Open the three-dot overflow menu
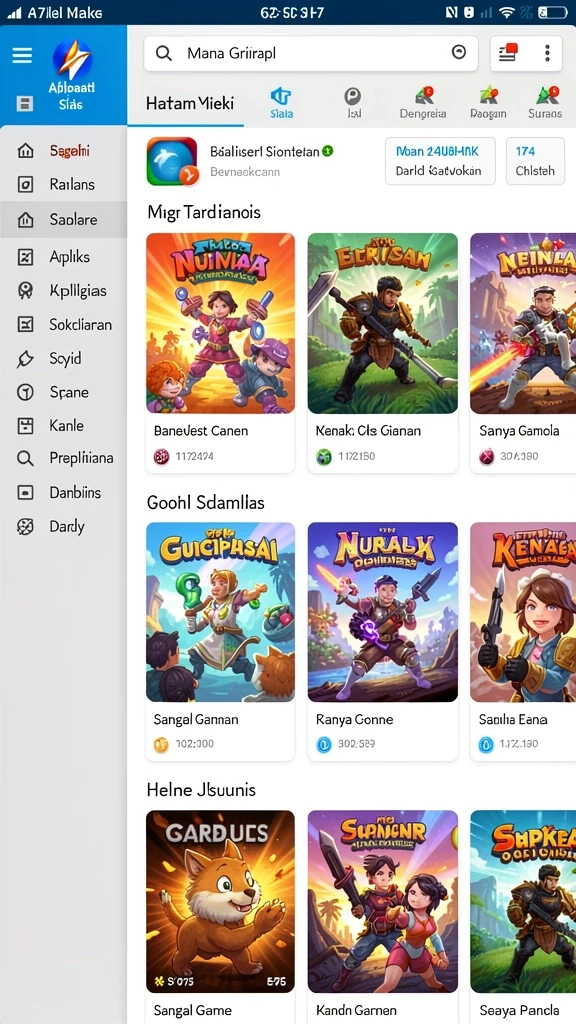576x1024 pixels. pos(547,53)
